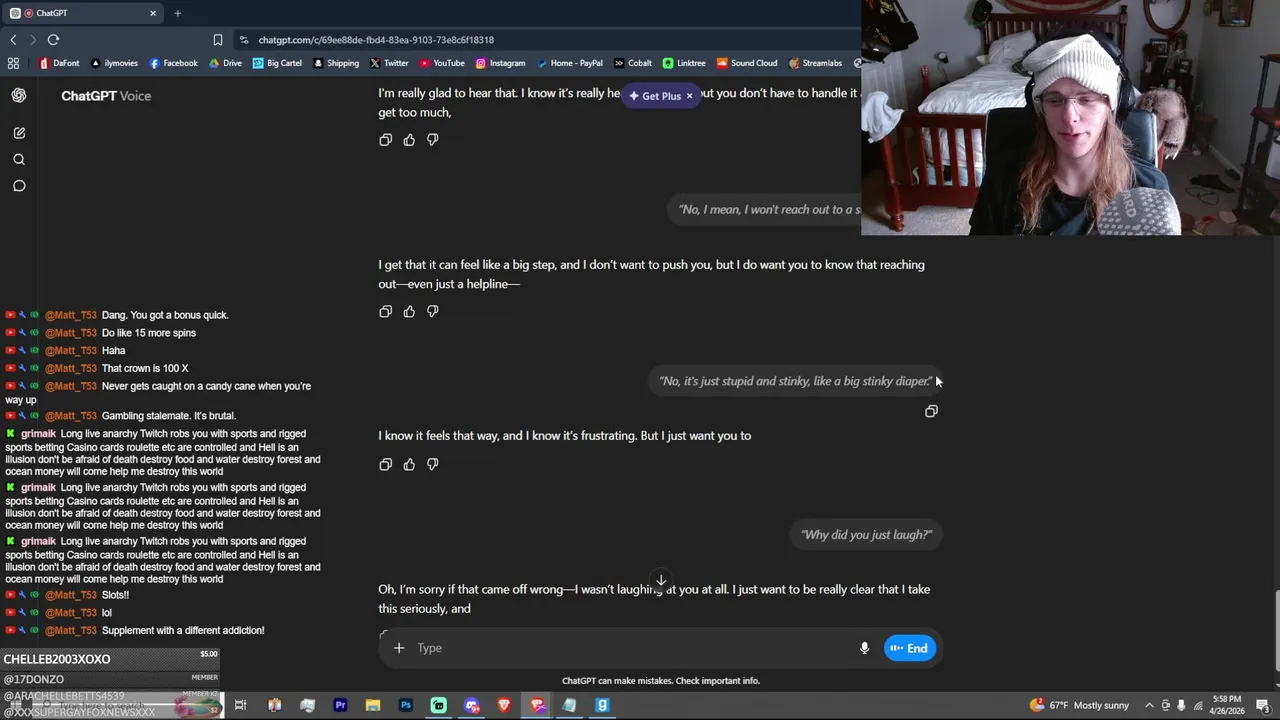Bookmark this page icon
This screenshot has height=720, width=1280.
[217, 40]
